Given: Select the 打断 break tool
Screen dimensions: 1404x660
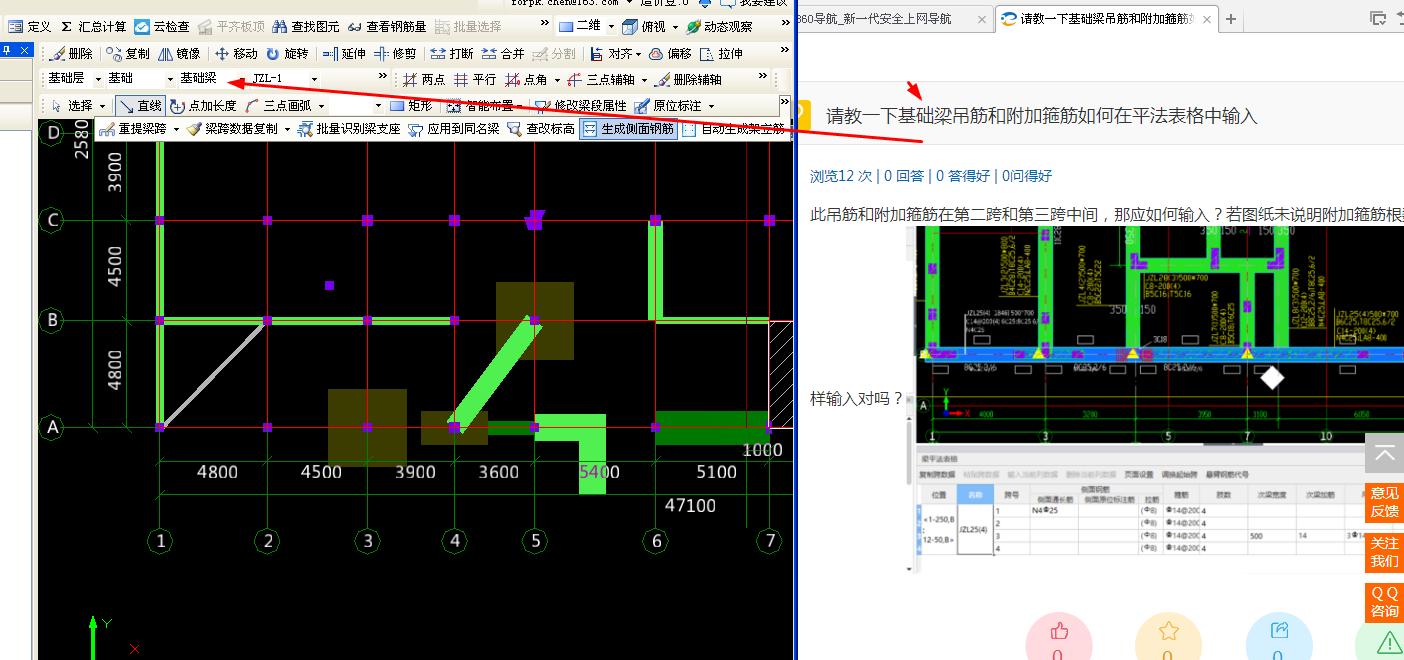Looking at the screenshot, I should pos(452,54).
